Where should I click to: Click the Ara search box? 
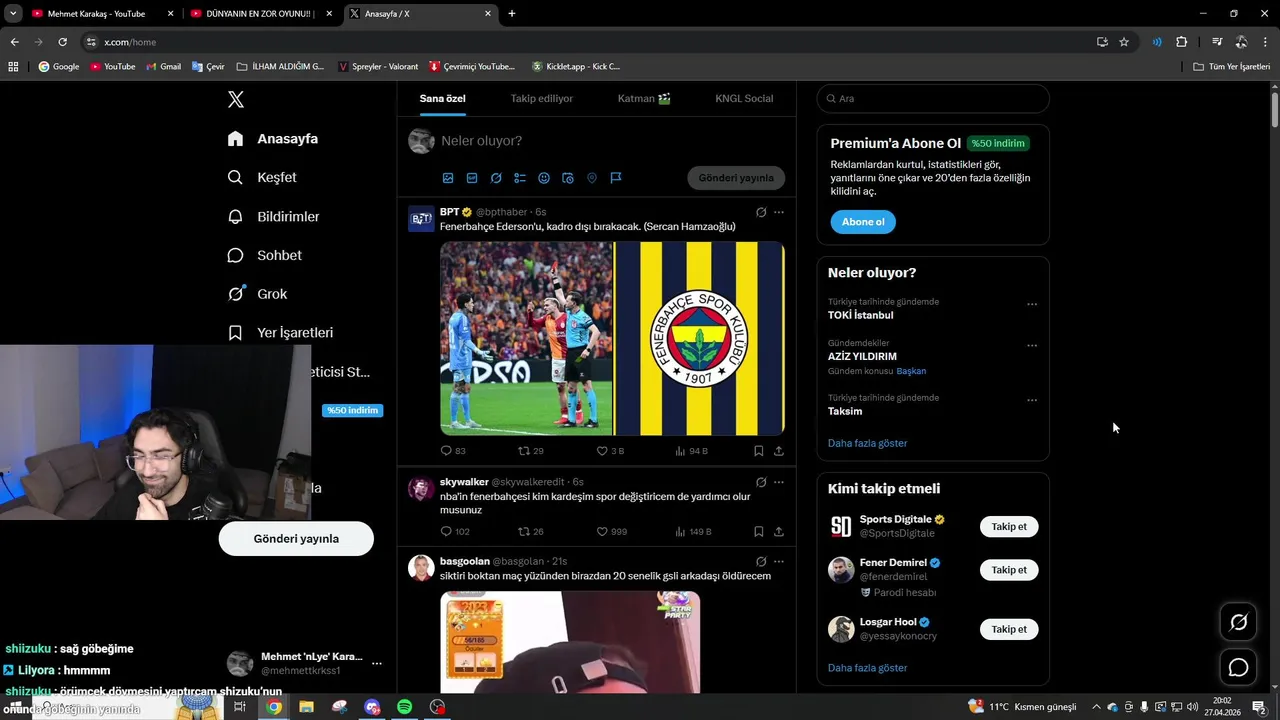coord(933,99)
